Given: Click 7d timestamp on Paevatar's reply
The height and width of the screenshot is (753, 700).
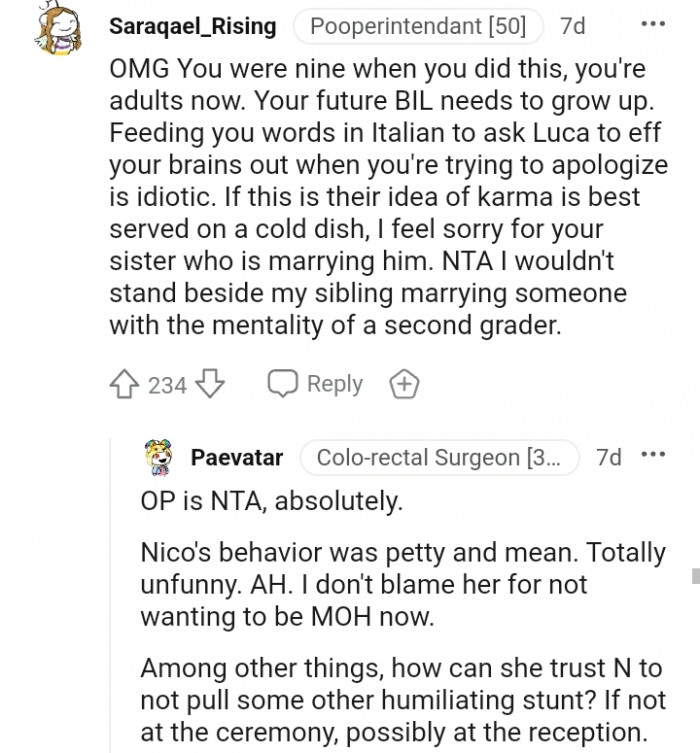Looking at the screenshot, I should click(x=608, y=457).
